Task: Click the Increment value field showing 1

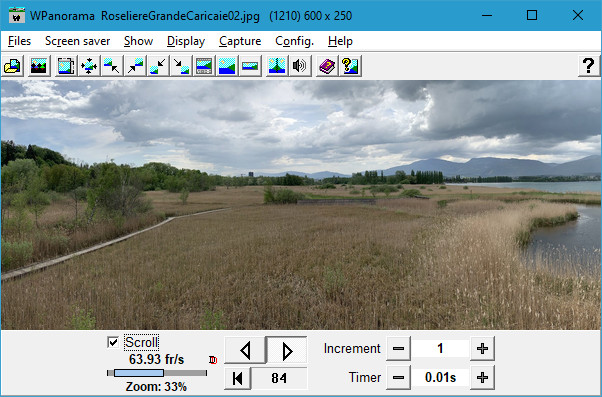Action: 440,349
